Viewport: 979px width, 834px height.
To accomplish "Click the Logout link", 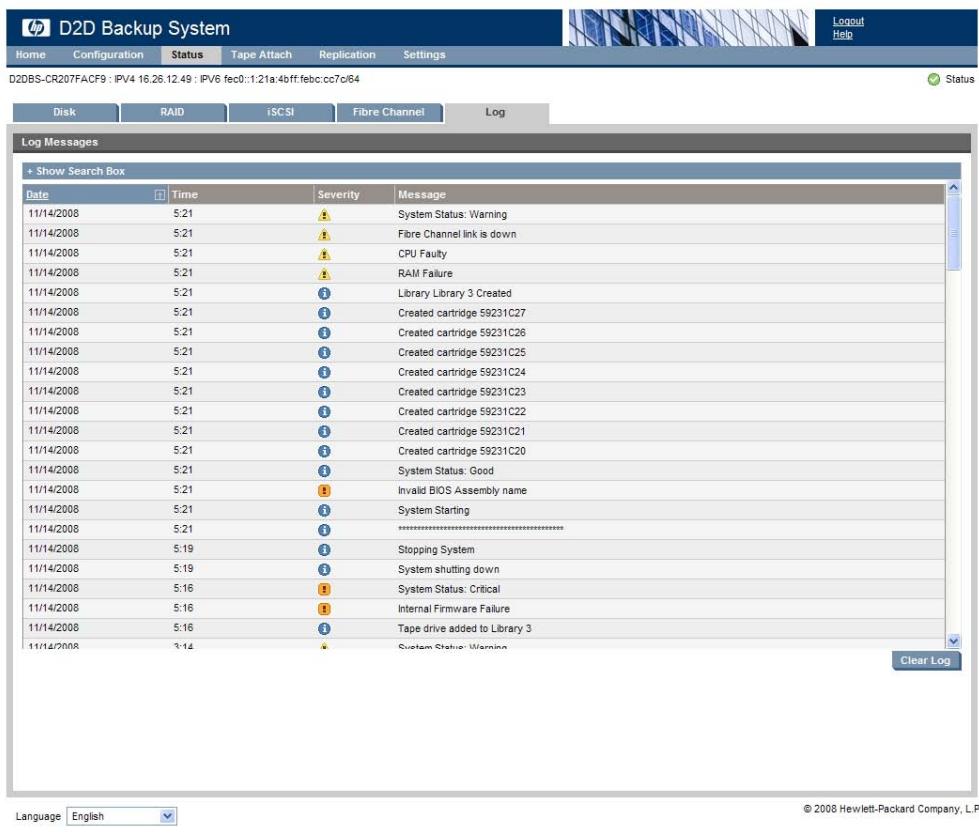I will (x=848, y=21).
